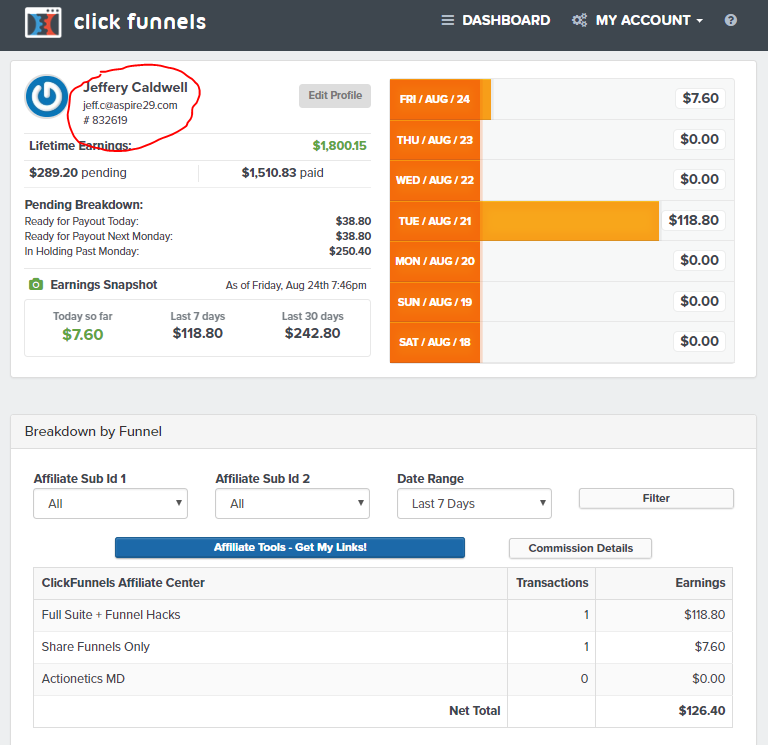Viewport: 768px width, 745px height.
Task: Open the Dashboard menu item
Action: click(505, 20)
